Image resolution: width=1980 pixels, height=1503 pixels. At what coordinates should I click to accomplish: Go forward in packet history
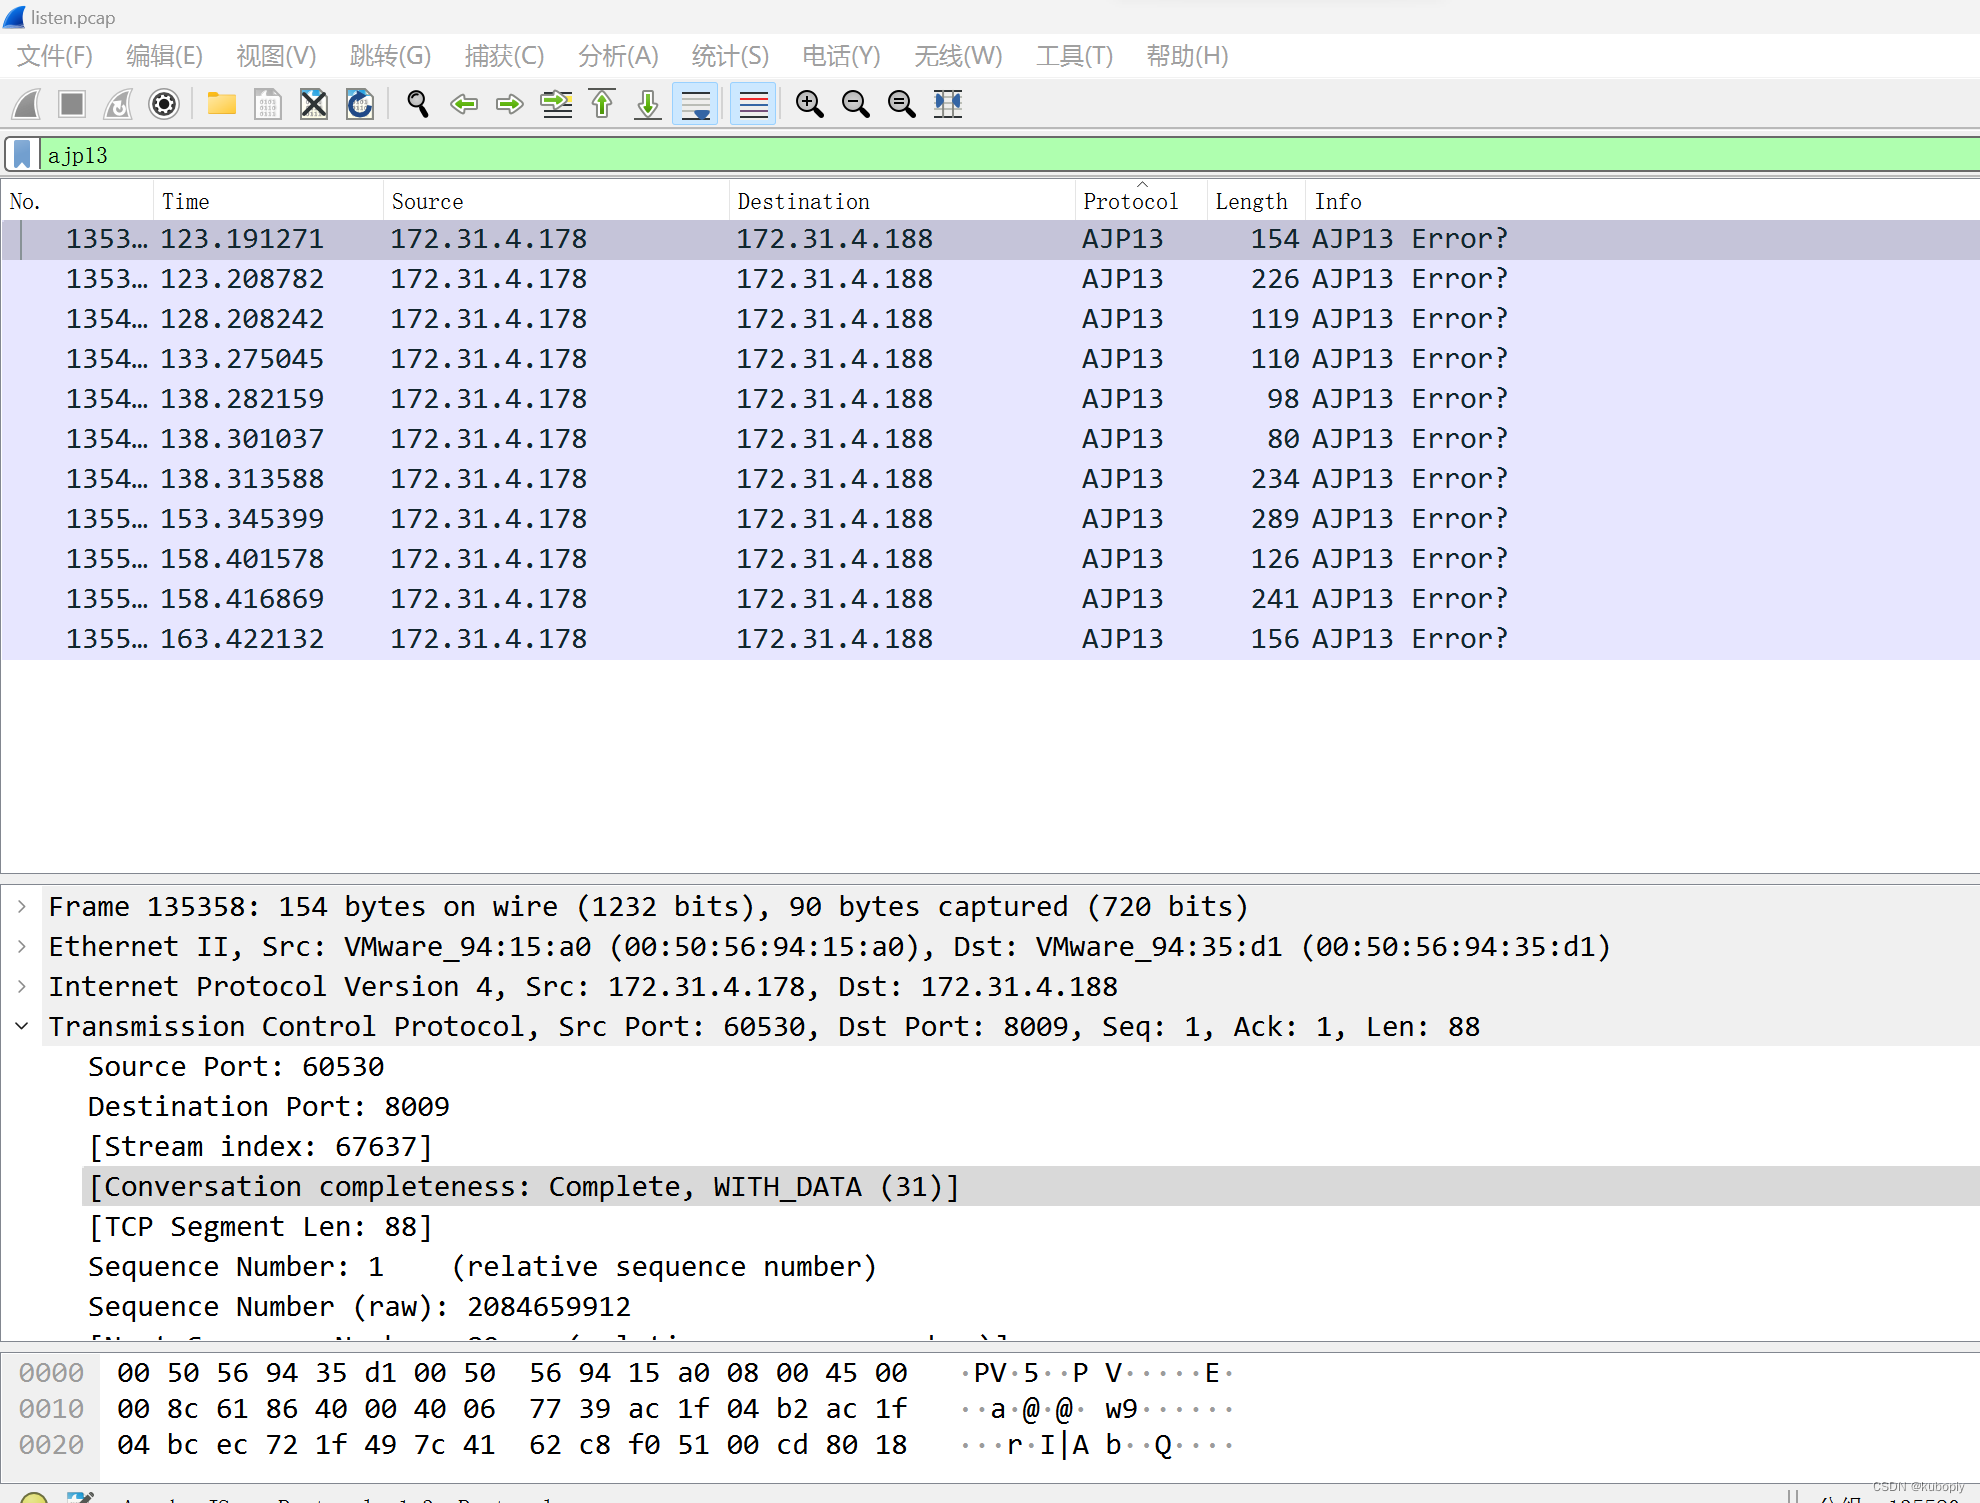click(x=510, y=104)
